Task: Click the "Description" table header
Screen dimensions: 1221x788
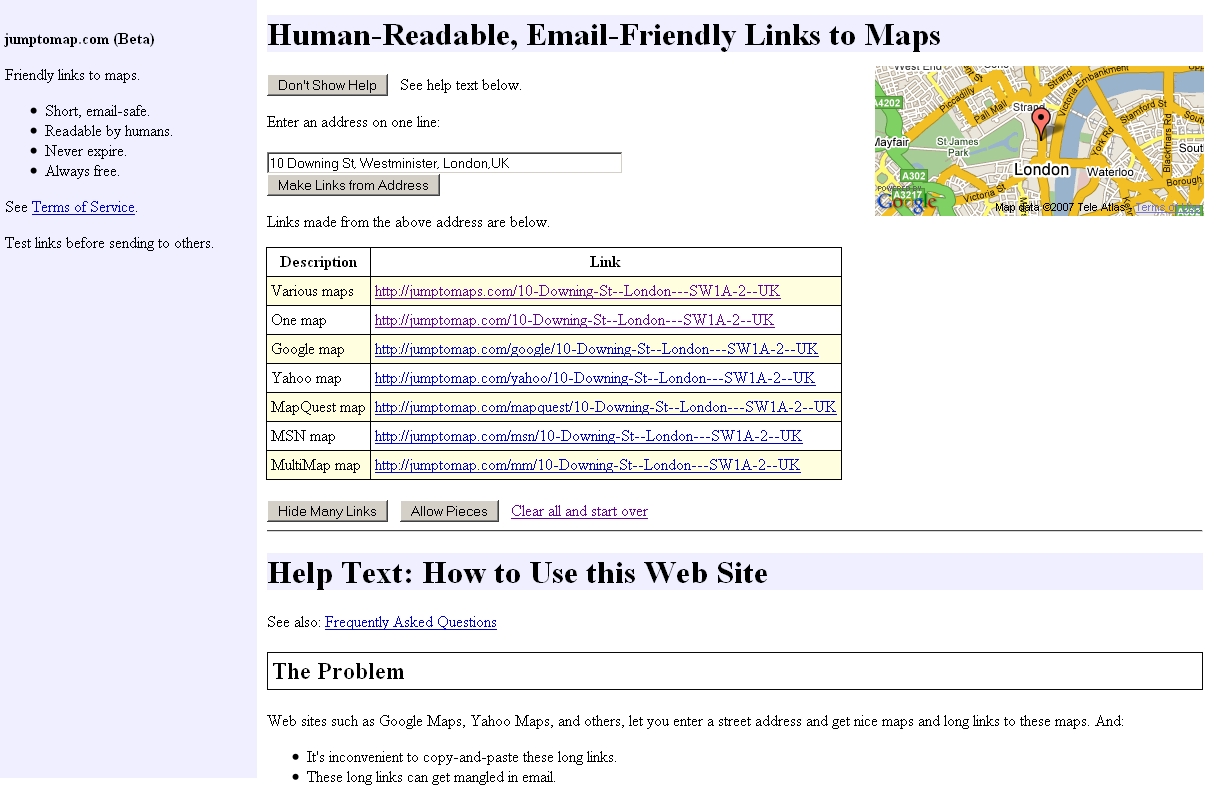Action: (x=318, y=262)
